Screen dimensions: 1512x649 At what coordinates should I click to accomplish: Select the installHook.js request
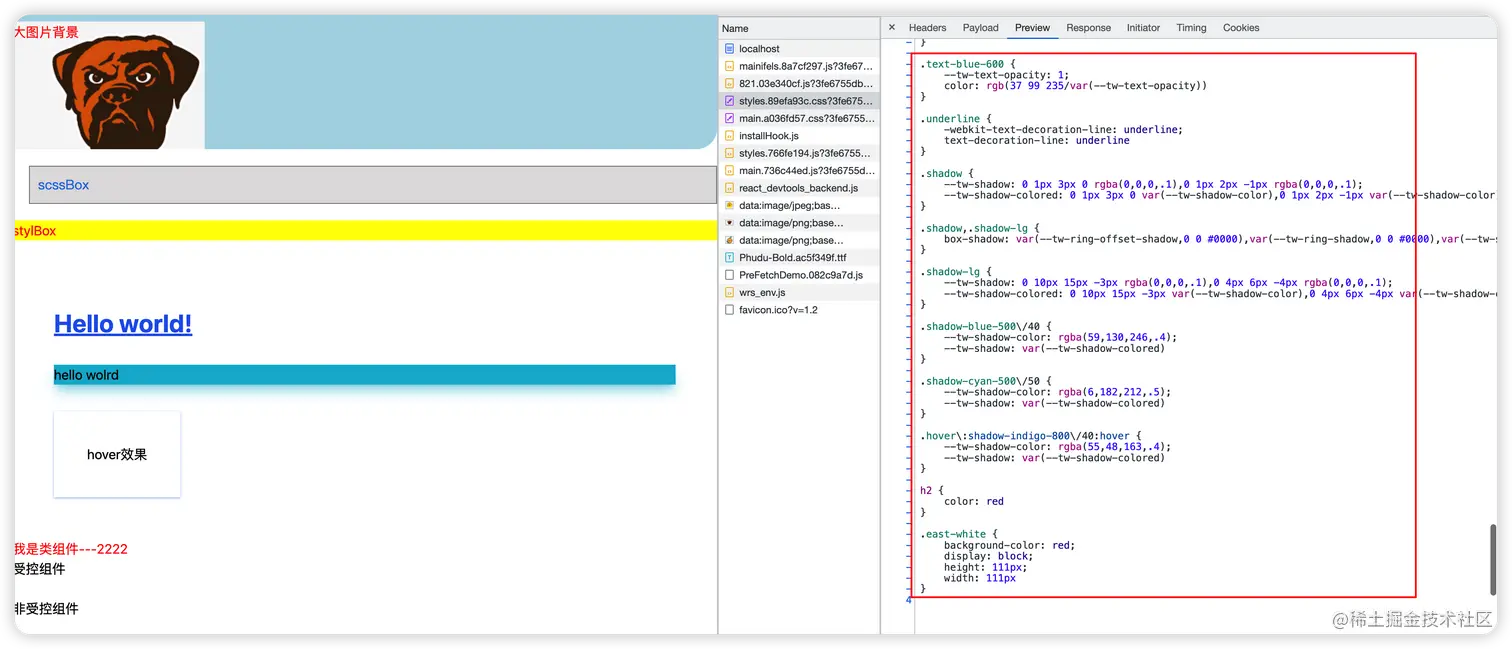tap(799, 136)
